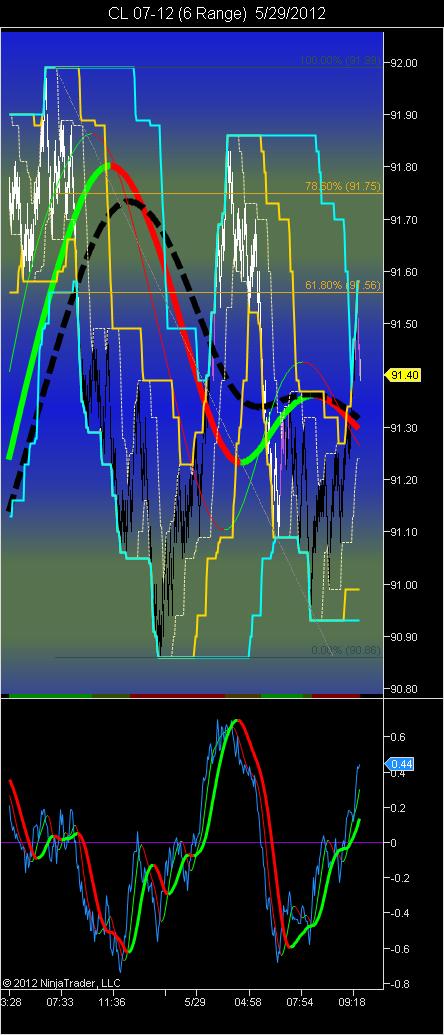Click the 5/29 date axis label
The image size is (444, 1035).
coord(195,1002)
